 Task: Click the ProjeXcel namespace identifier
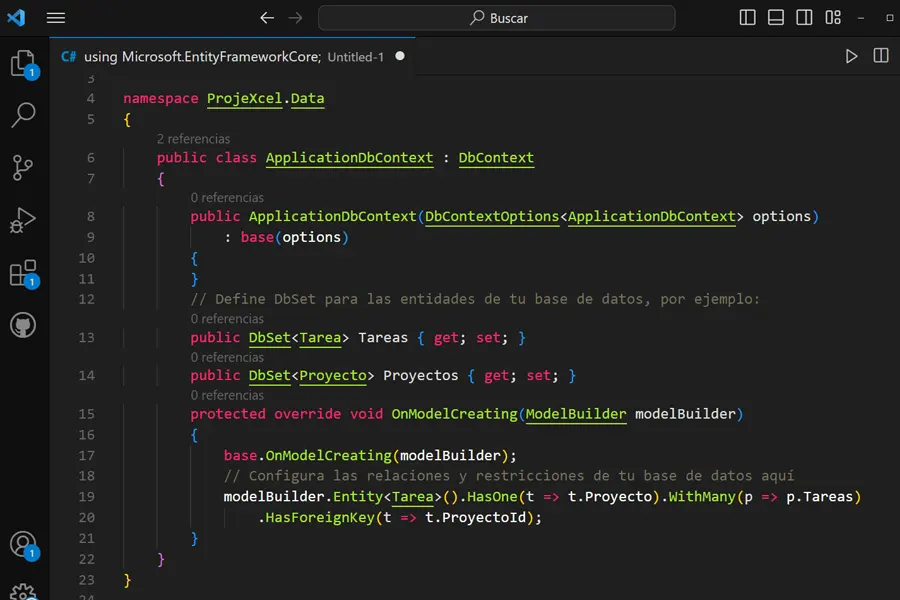tap(245, 99)
